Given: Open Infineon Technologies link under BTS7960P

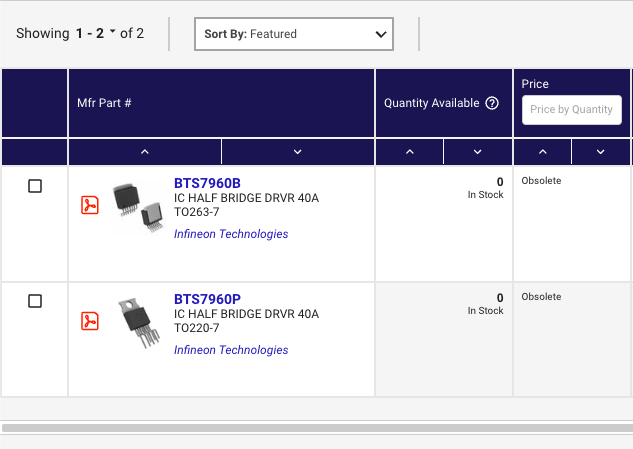Looking at the screenshot, I should pos(231,350).
